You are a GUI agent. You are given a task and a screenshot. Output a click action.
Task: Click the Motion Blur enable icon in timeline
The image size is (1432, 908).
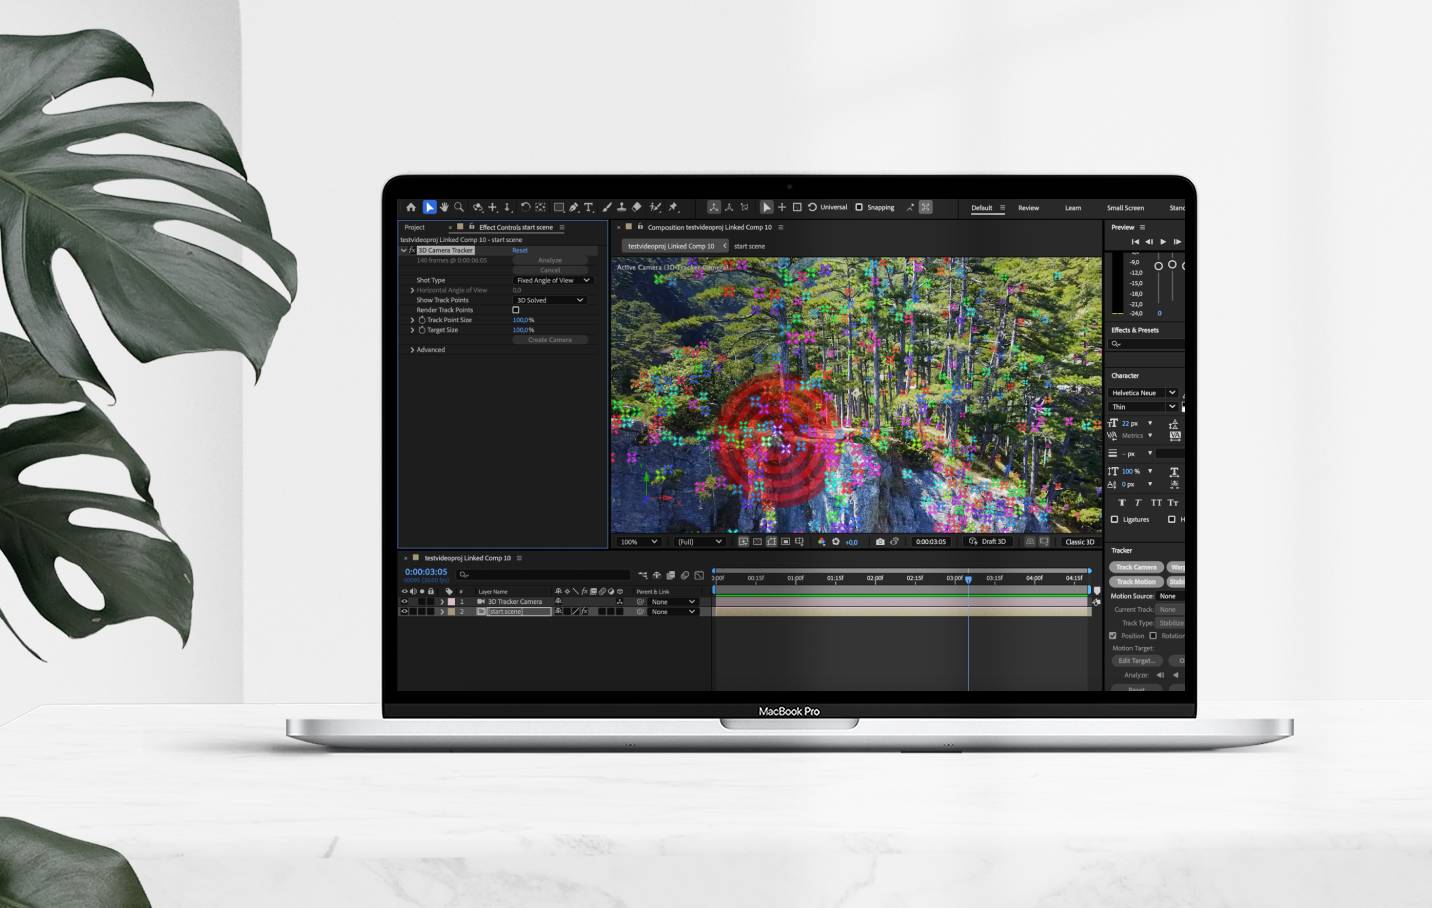[x=685, y=575]
